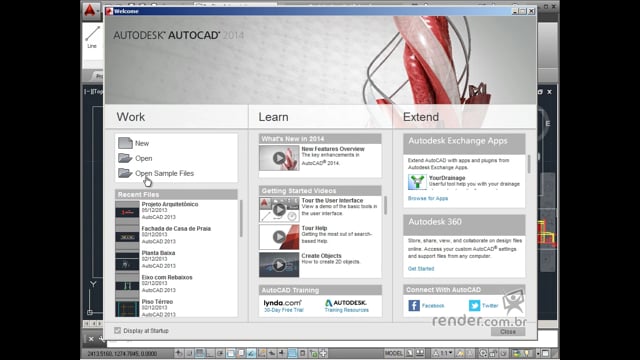Click the toolbar lock icon in status bar
This screenshot has width=640, height=360.
click(493, 353)
